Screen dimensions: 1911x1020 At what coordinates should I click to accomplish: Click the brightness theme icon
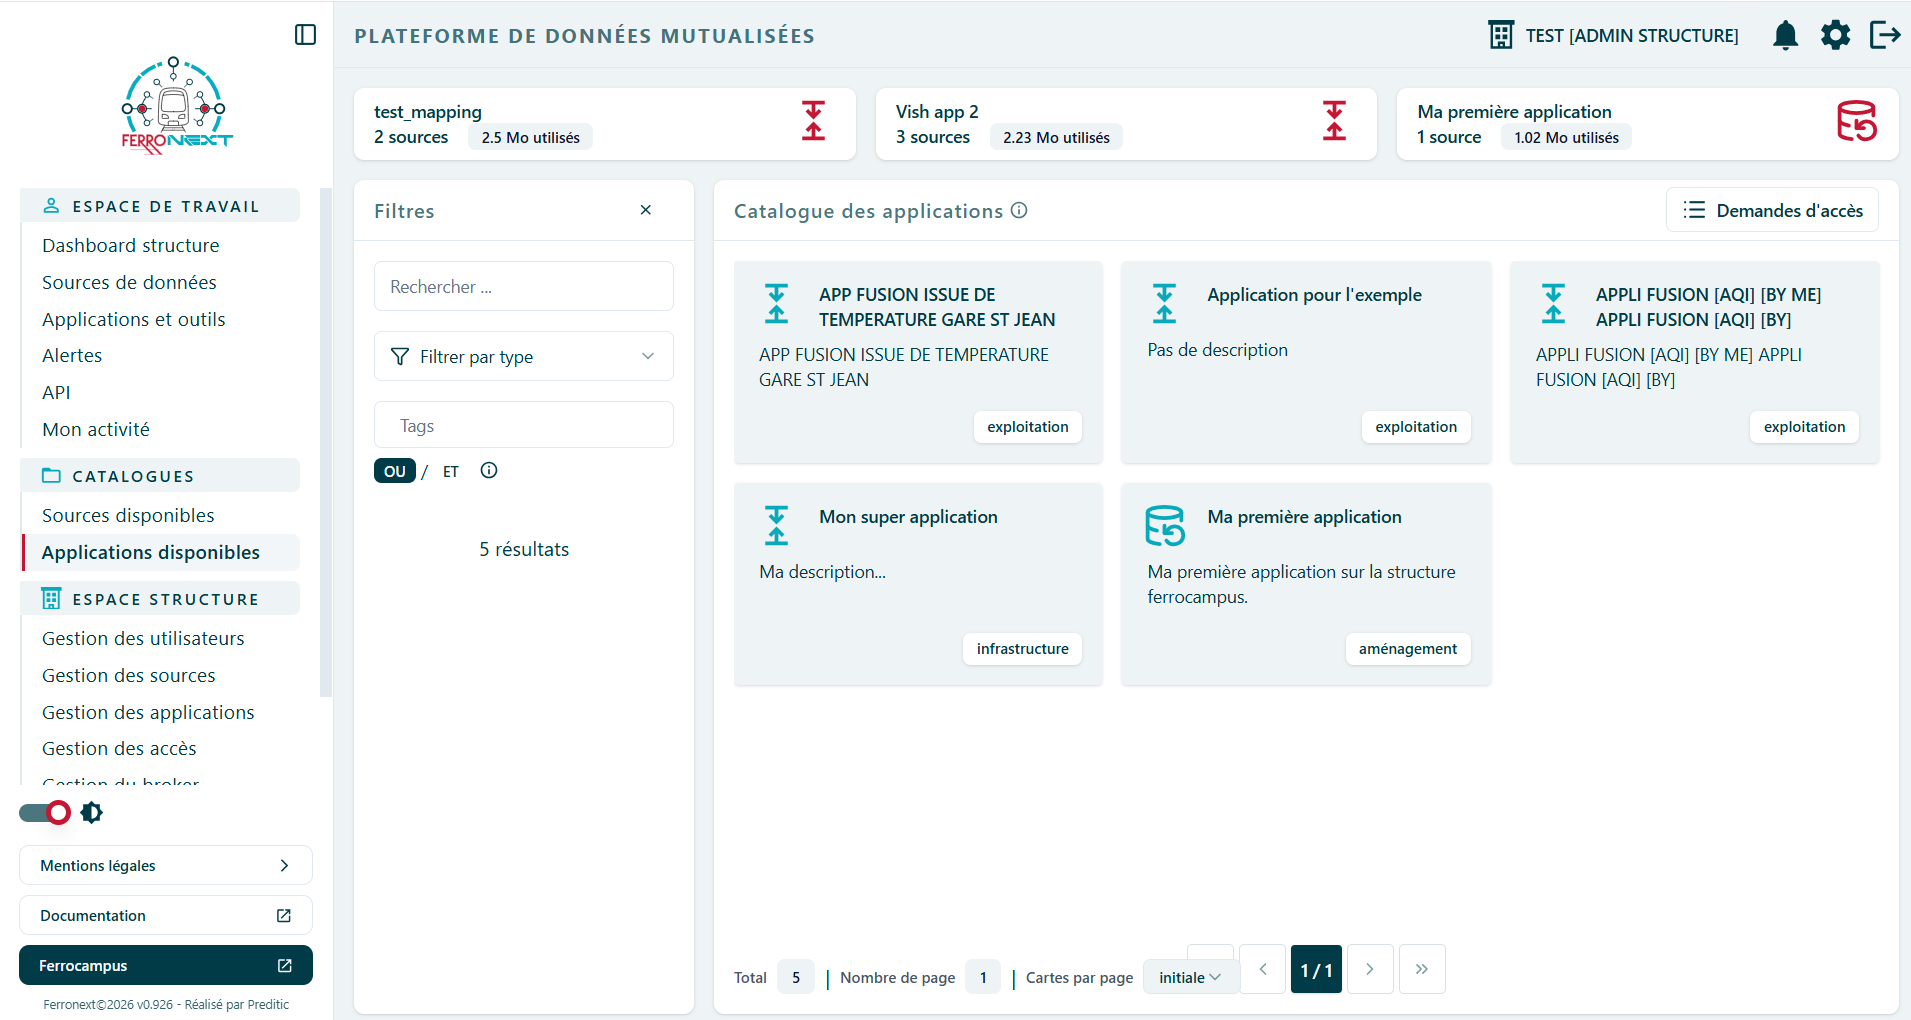[x=92, y=812]
